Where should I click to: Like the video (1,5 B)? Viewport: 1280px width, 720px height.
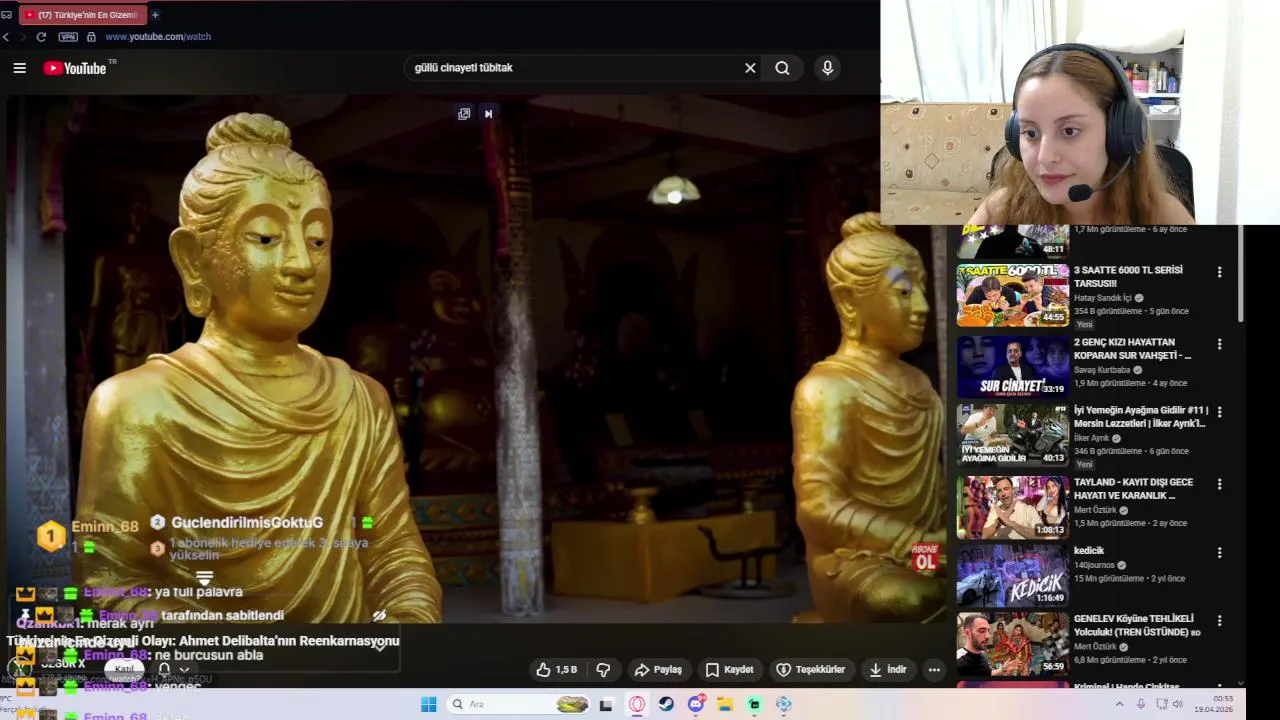point(557,670)
